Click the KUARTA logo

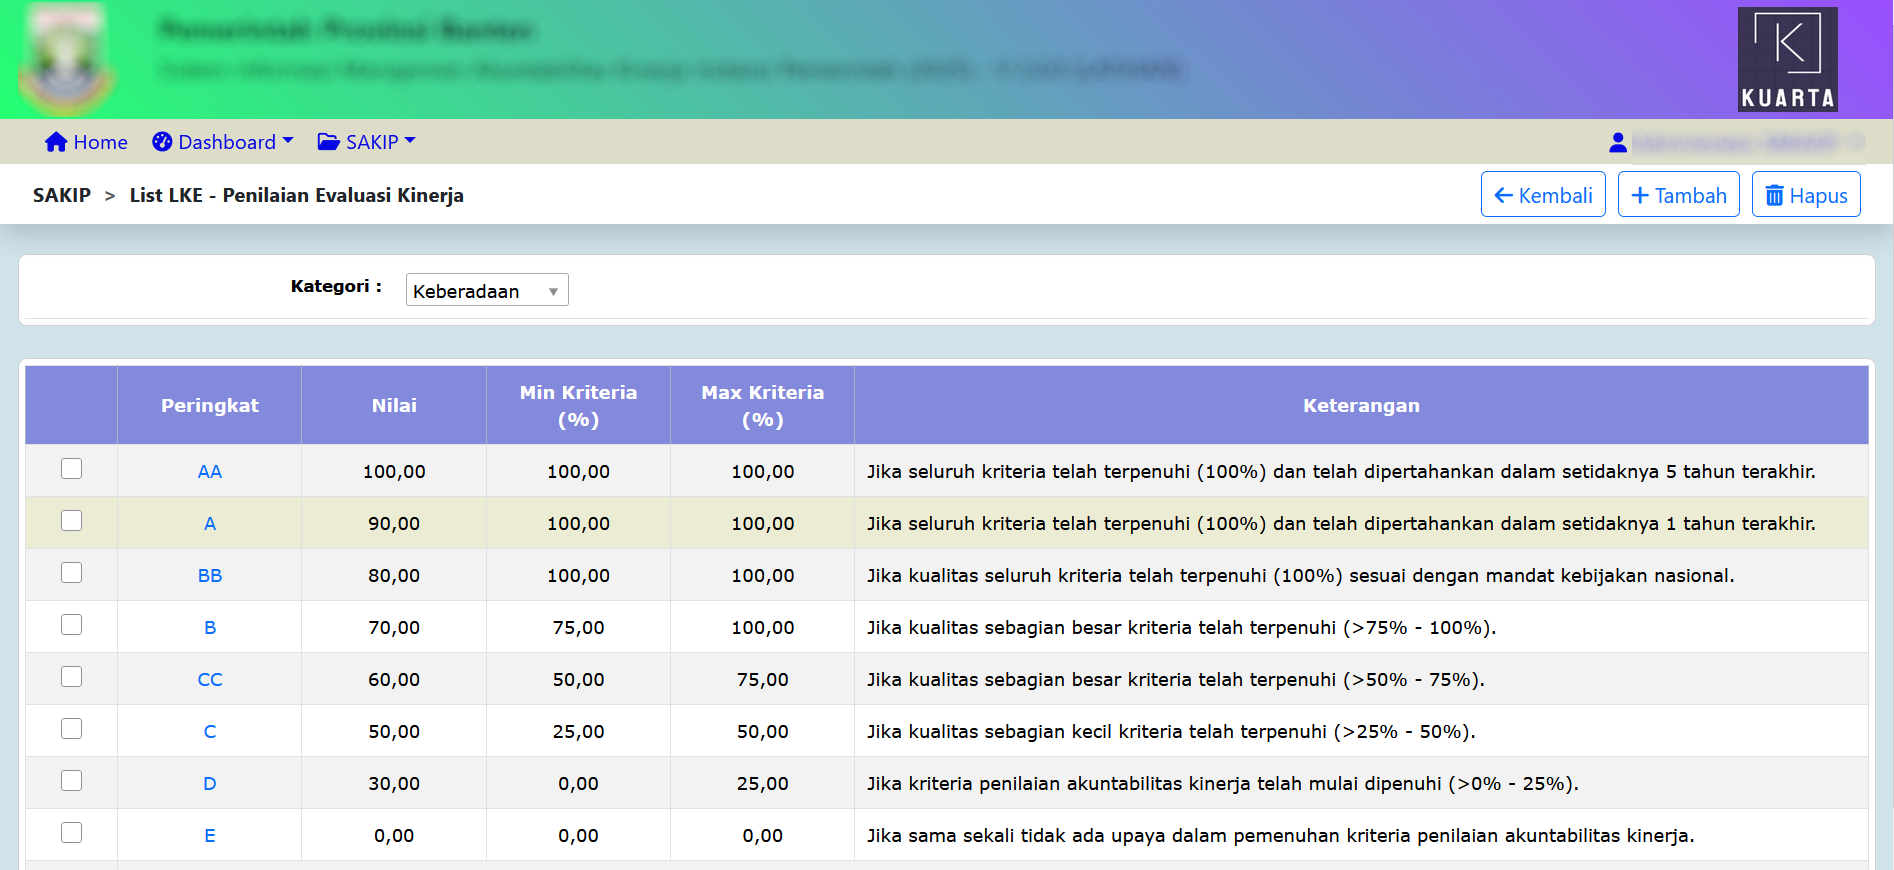point(1787,59)
